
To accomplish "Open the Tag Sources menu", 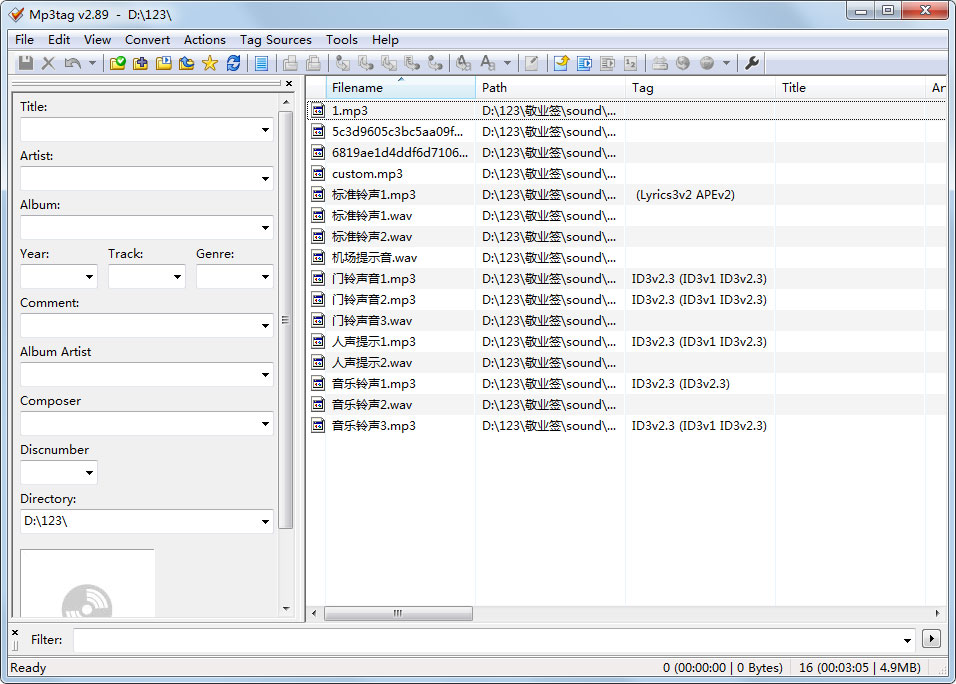I will pos(276,40).
